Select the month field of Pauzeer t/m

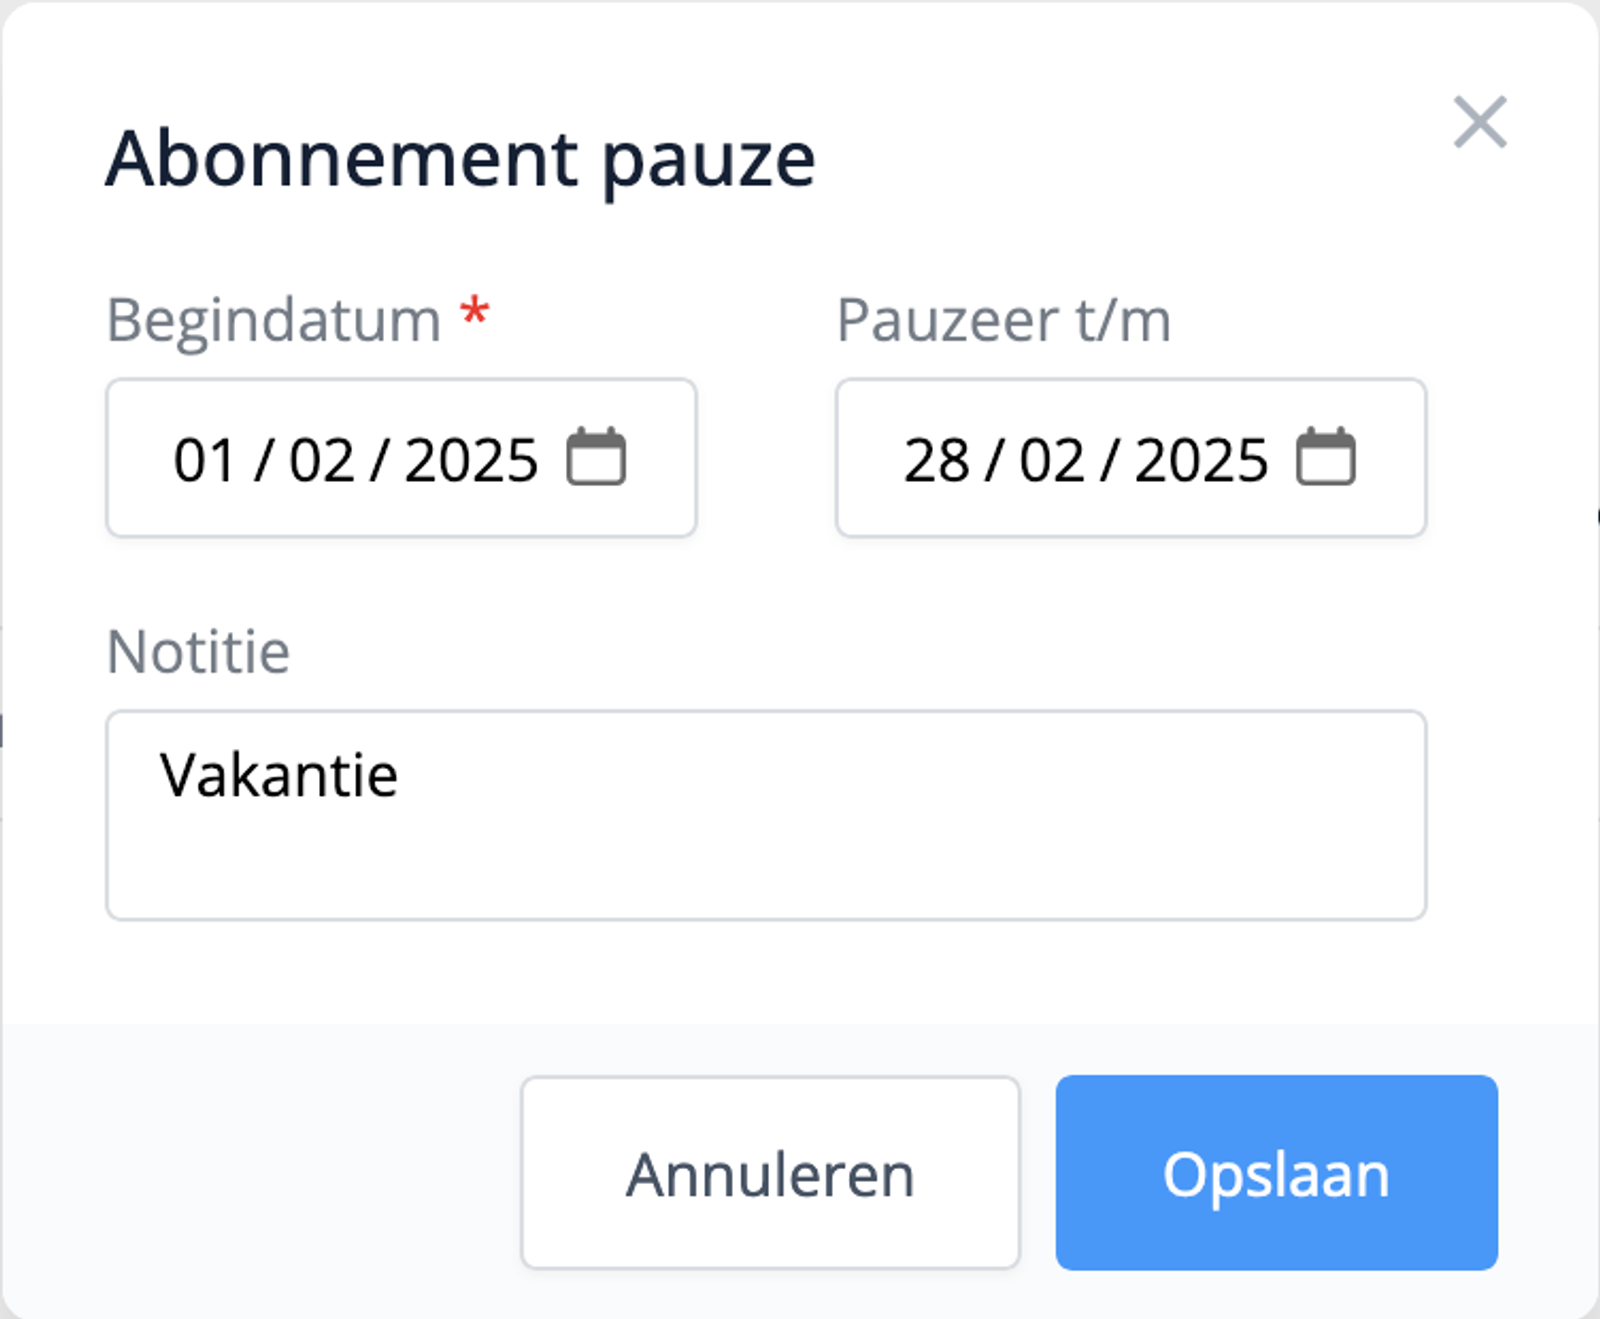coord(1049,458)
